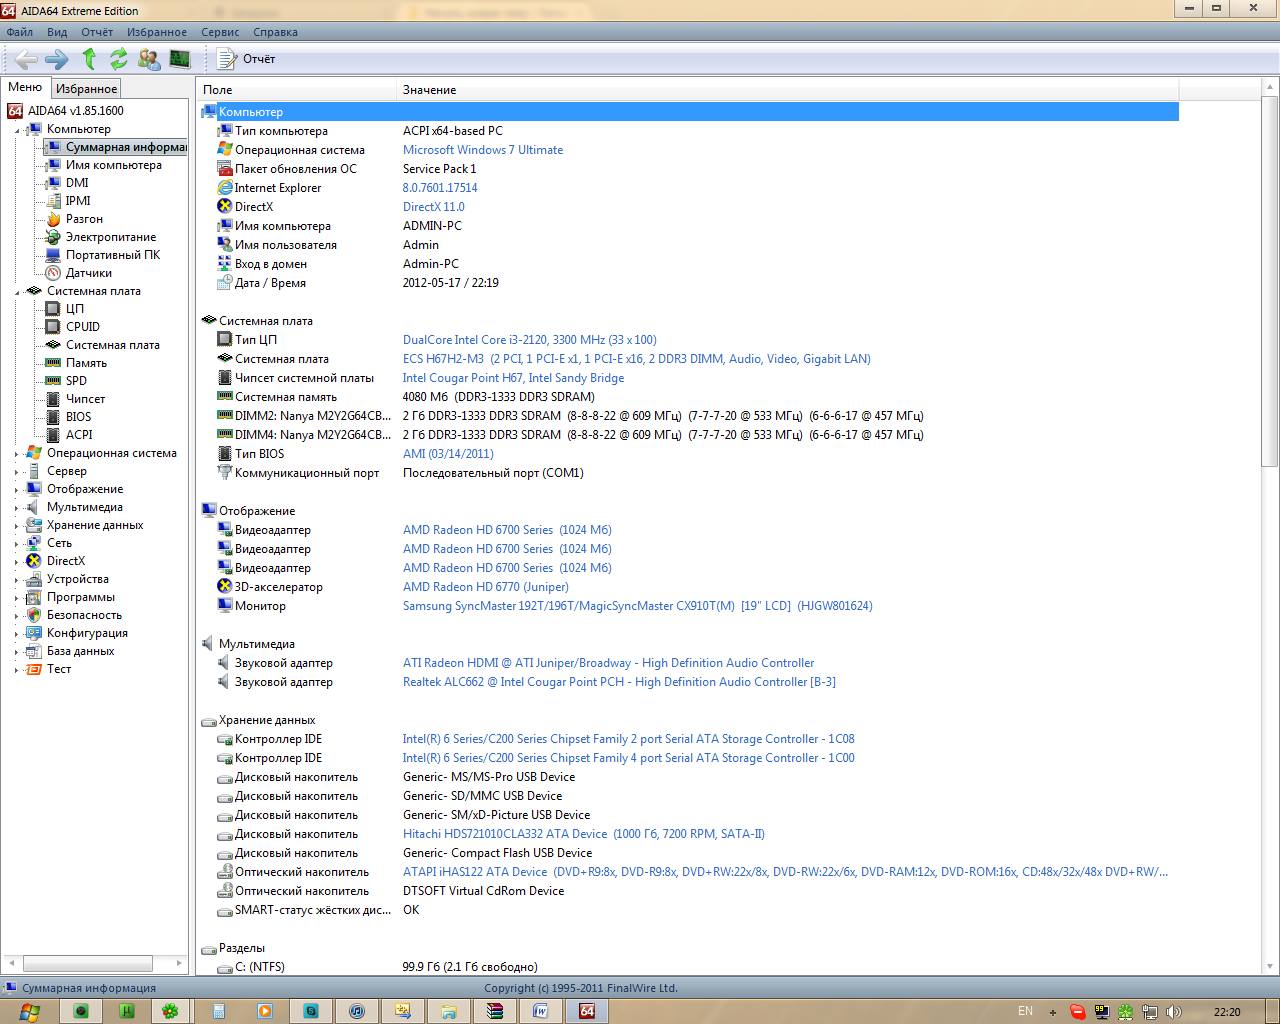1280x1024 pixels.
Task: Open the Файл menu
Action: [20, 32]
